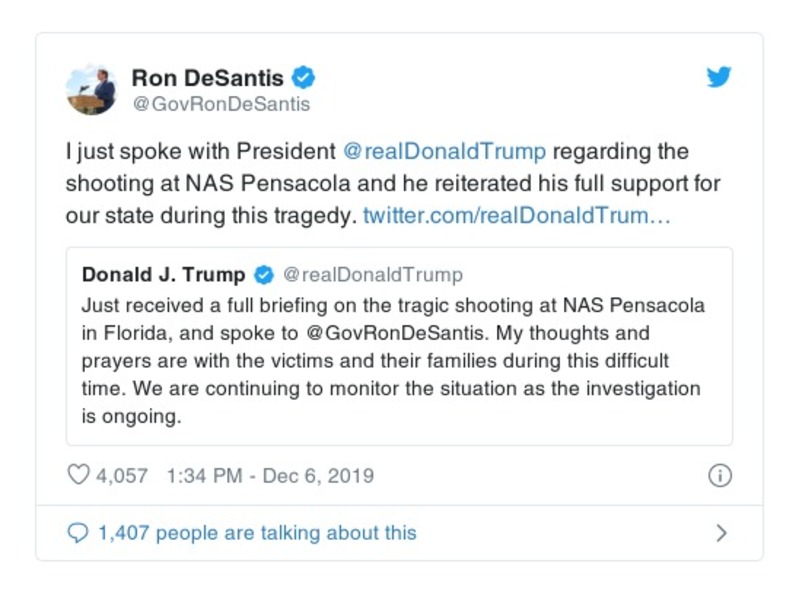
Task: Click Donald J. Trump's verified badge
Action: [264, 274]
